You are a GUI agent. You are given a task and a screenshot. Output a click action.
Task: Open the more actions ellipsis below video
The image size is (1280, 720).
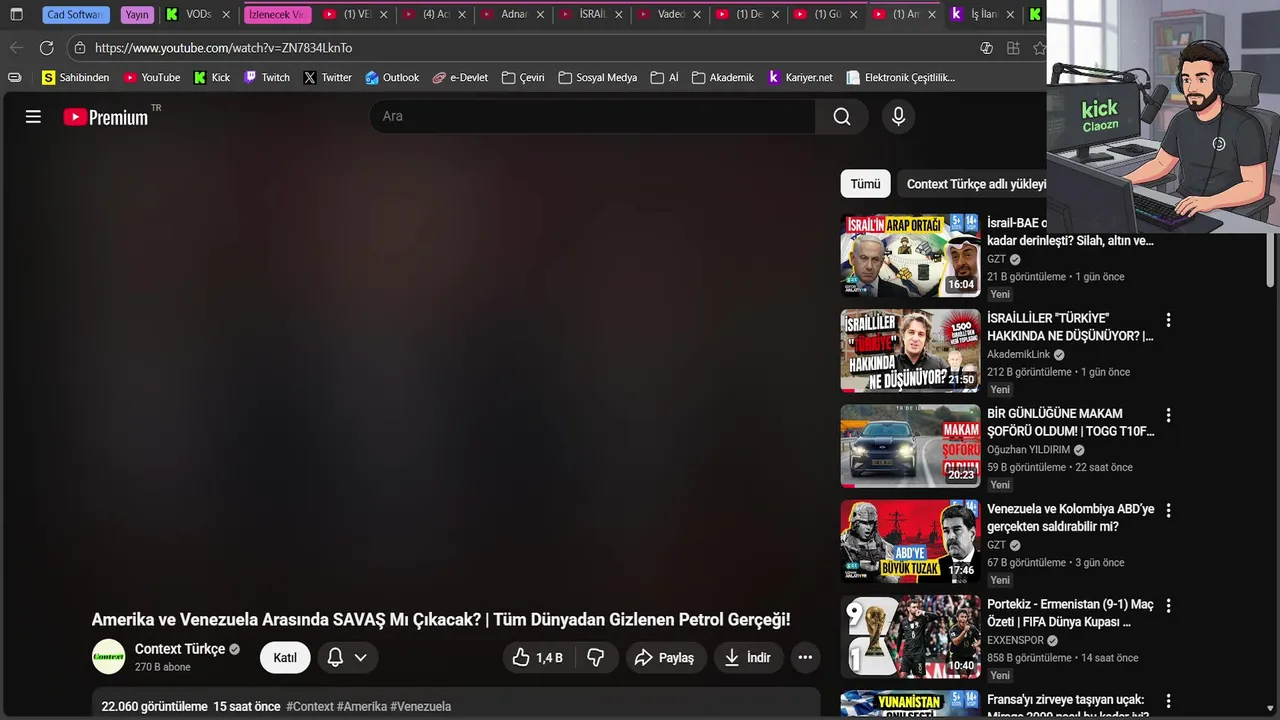click(805, 658)
